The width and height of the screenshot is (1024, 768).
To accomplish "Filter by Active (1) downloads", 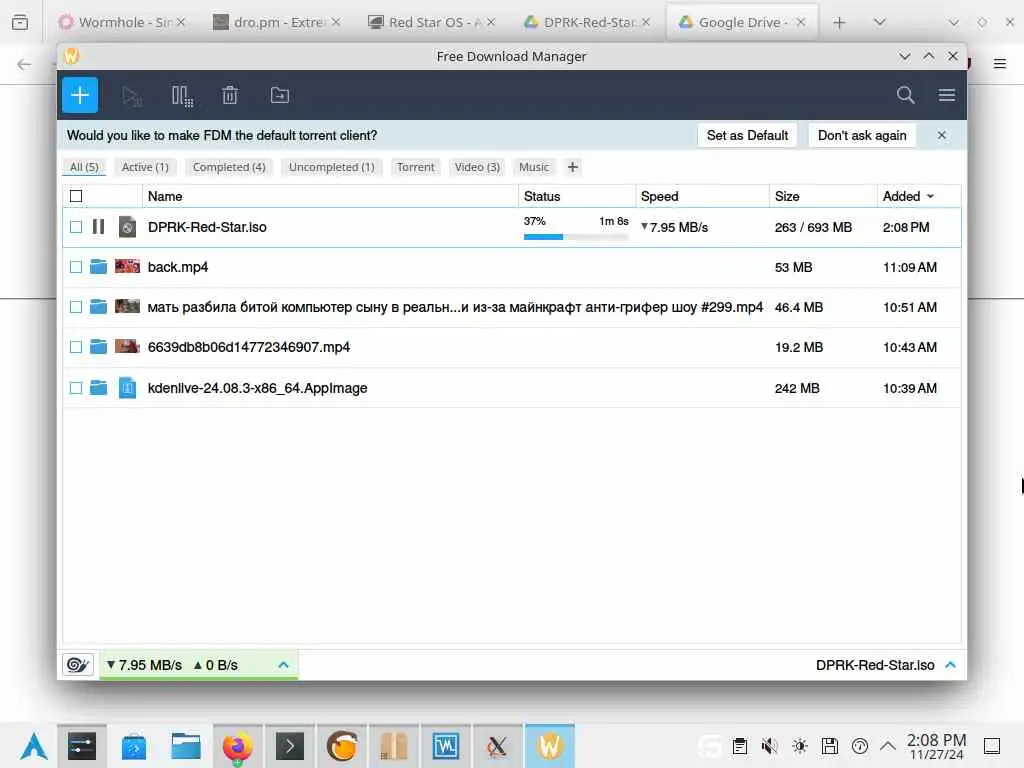I will pyautogui.click(x=145, y=167).
